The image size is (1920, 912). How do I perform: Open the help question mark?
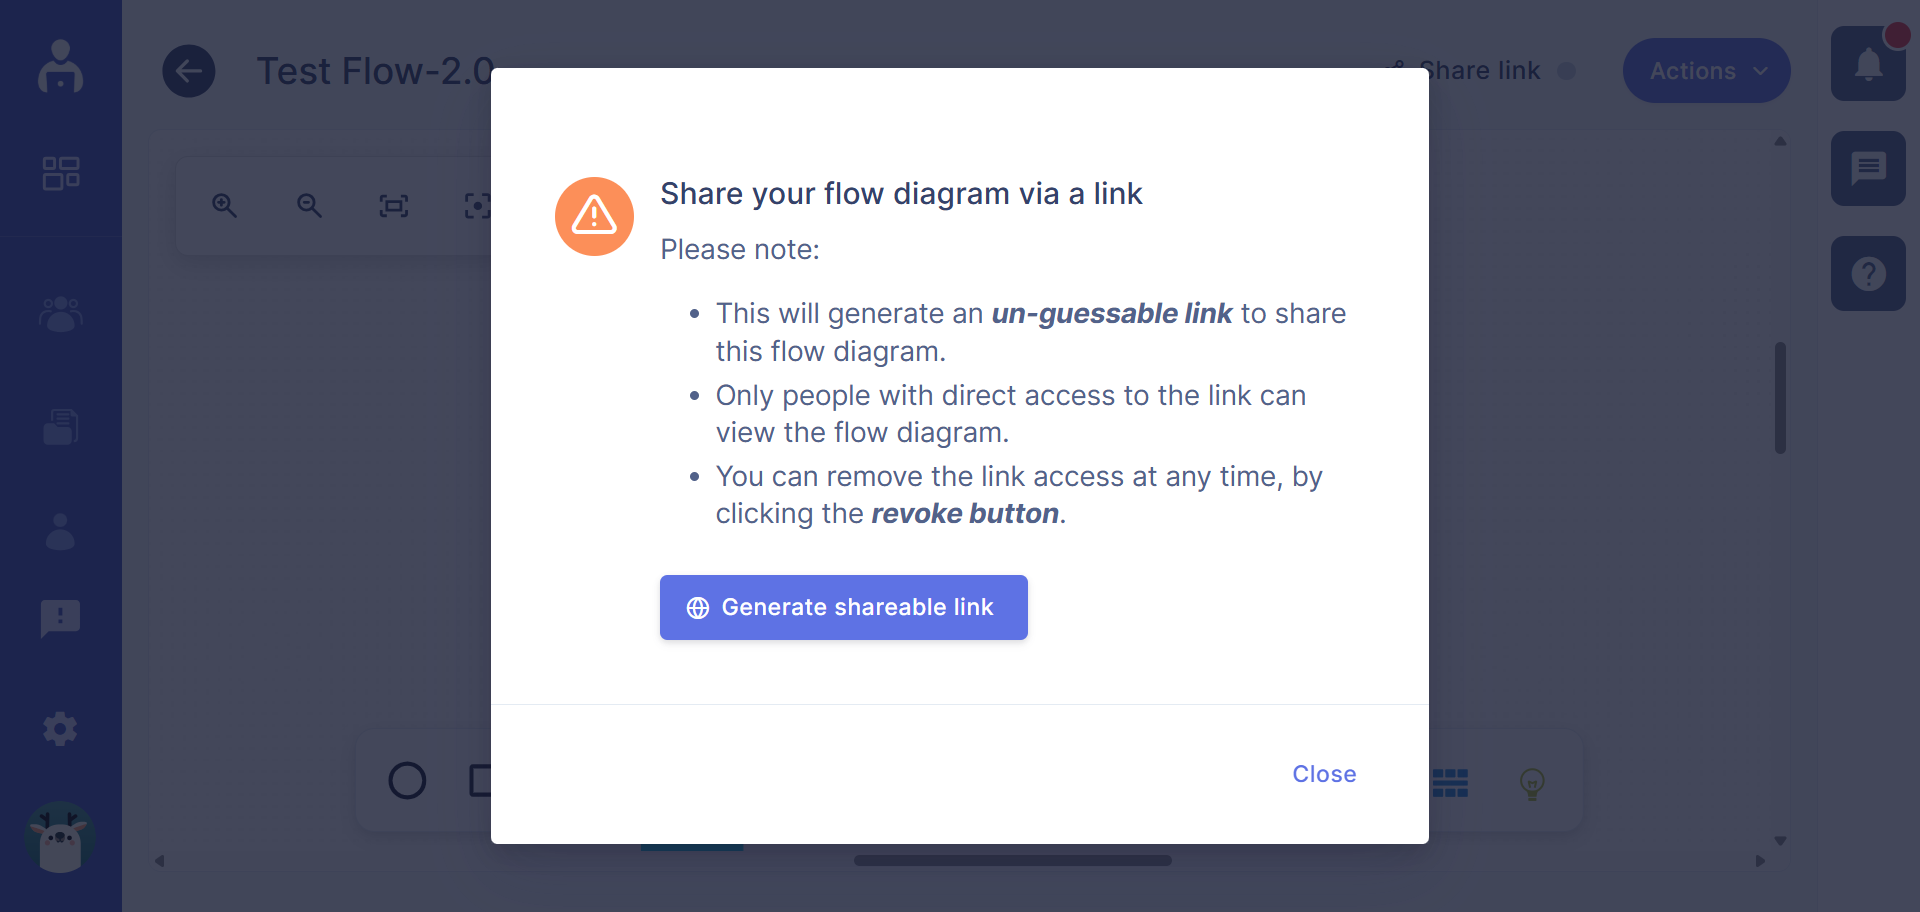pyautogui.click(x=1868, y=273)
